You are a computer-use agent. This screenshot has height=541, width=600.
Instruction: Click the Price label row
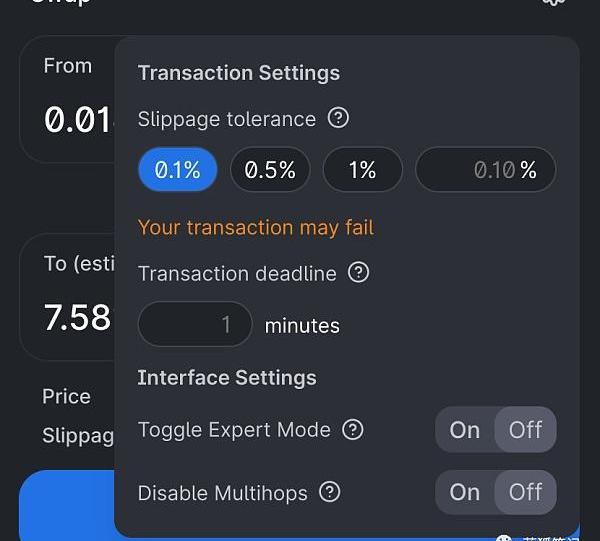click(x=67, y=396)
